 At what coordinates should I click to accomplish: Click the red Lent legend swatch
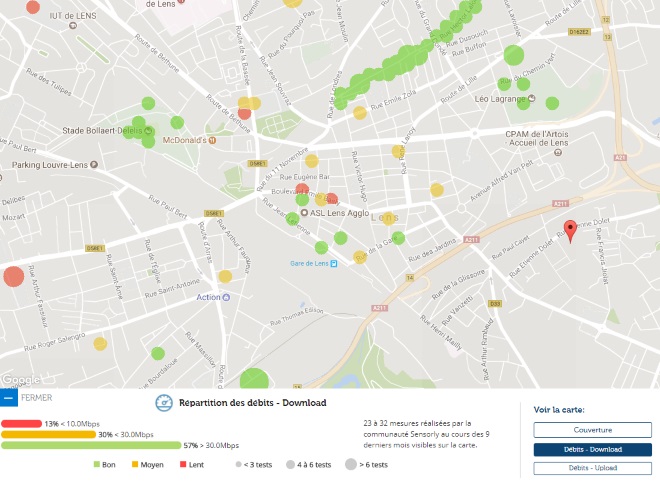[x=183, y=465]
